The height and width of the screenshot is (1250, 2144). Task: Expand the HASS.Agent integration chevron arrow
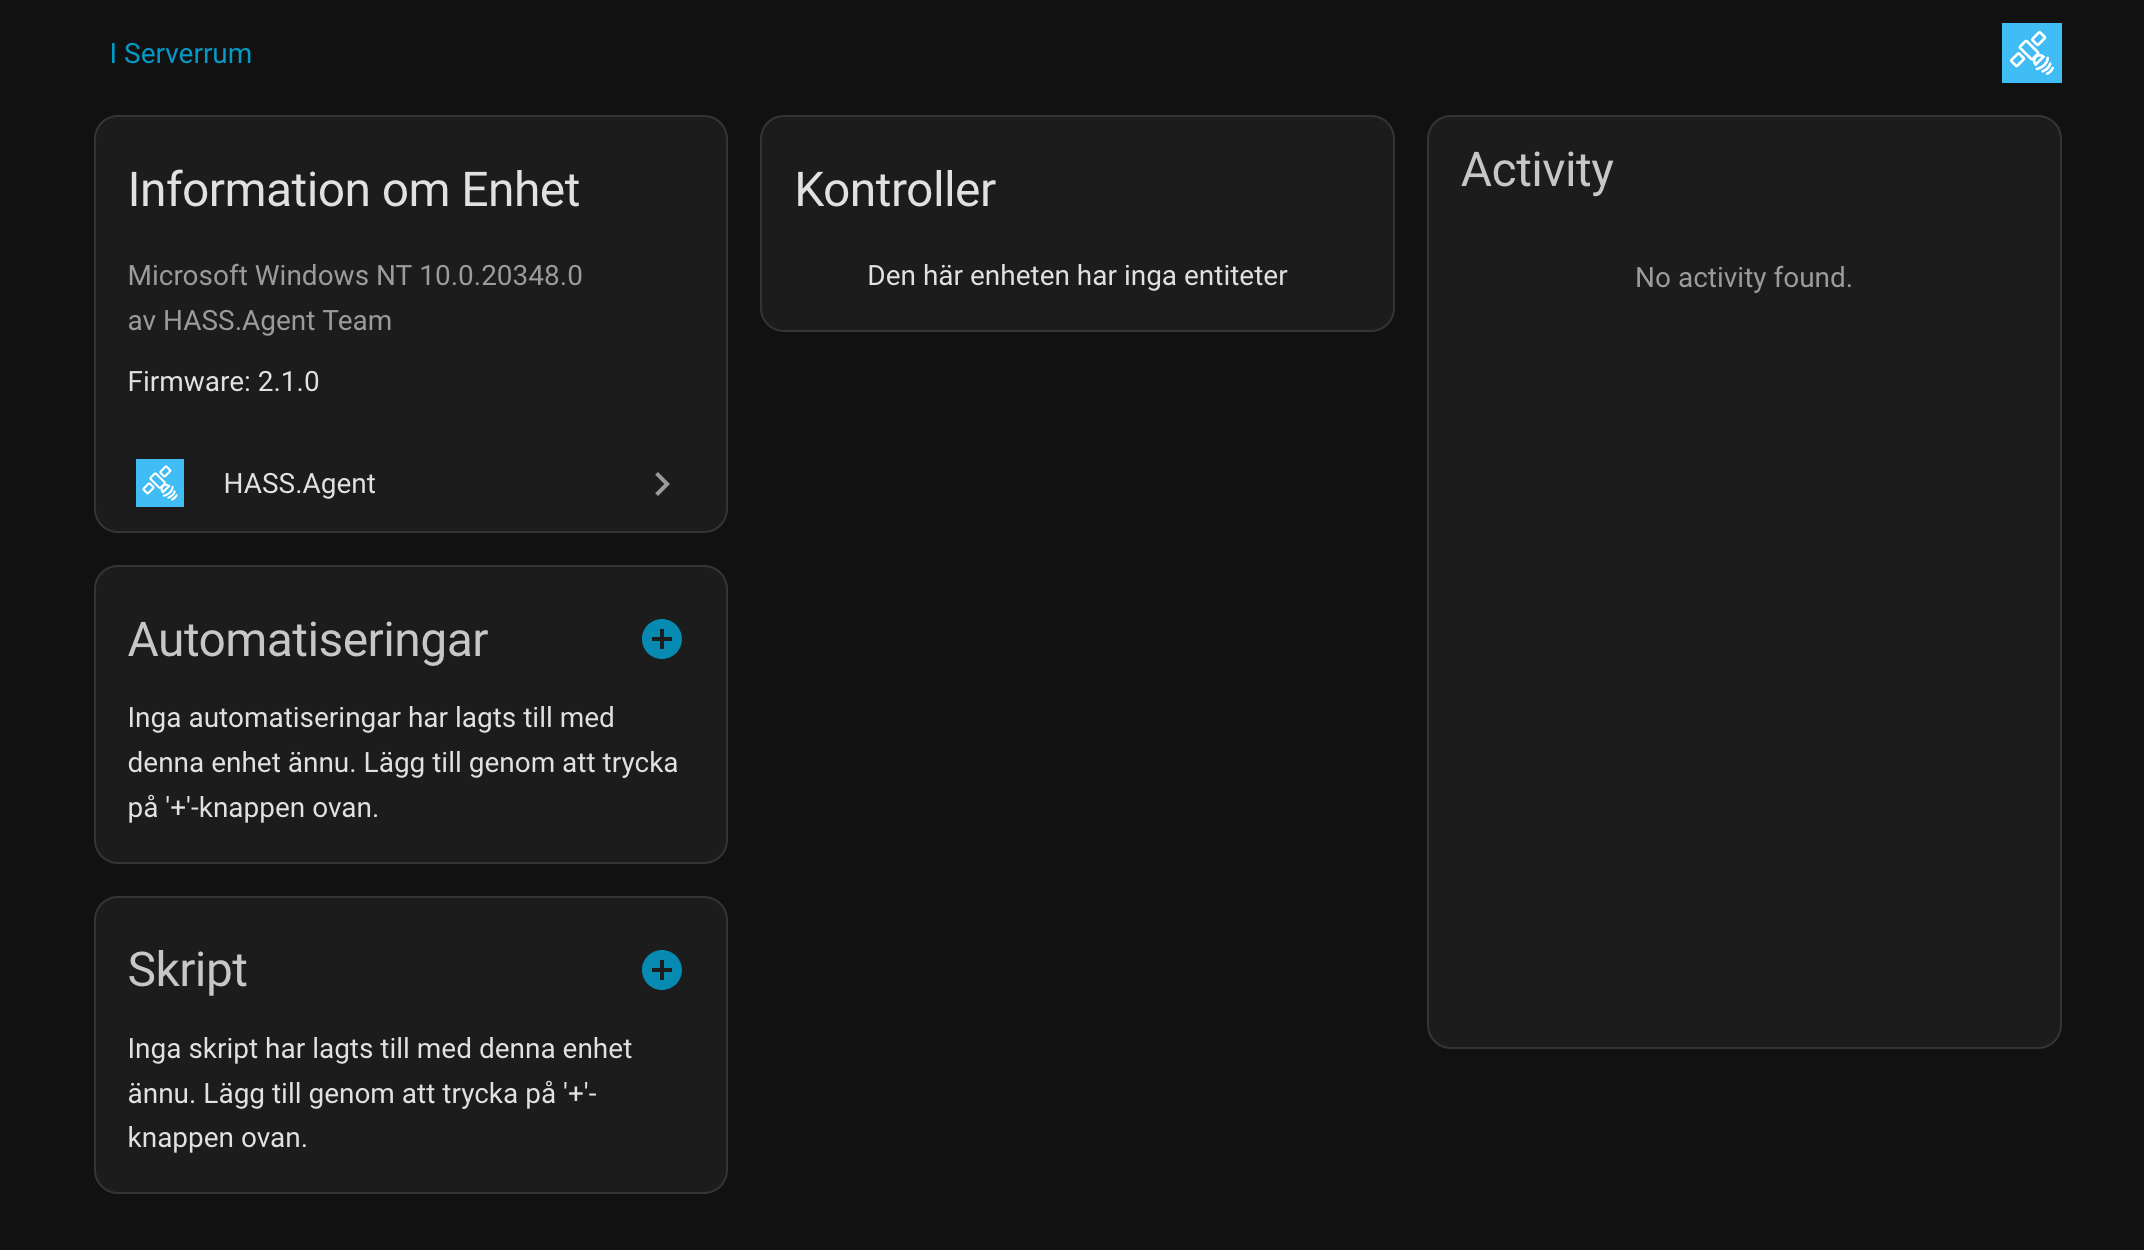pyautogui.click(x=661, y=484)
